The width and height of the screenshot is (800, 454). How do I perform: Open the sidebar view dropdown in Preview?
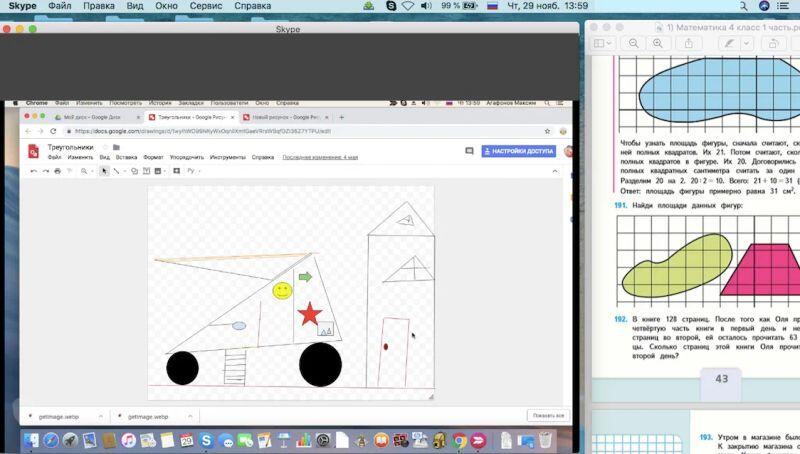[x=601, y=44]
